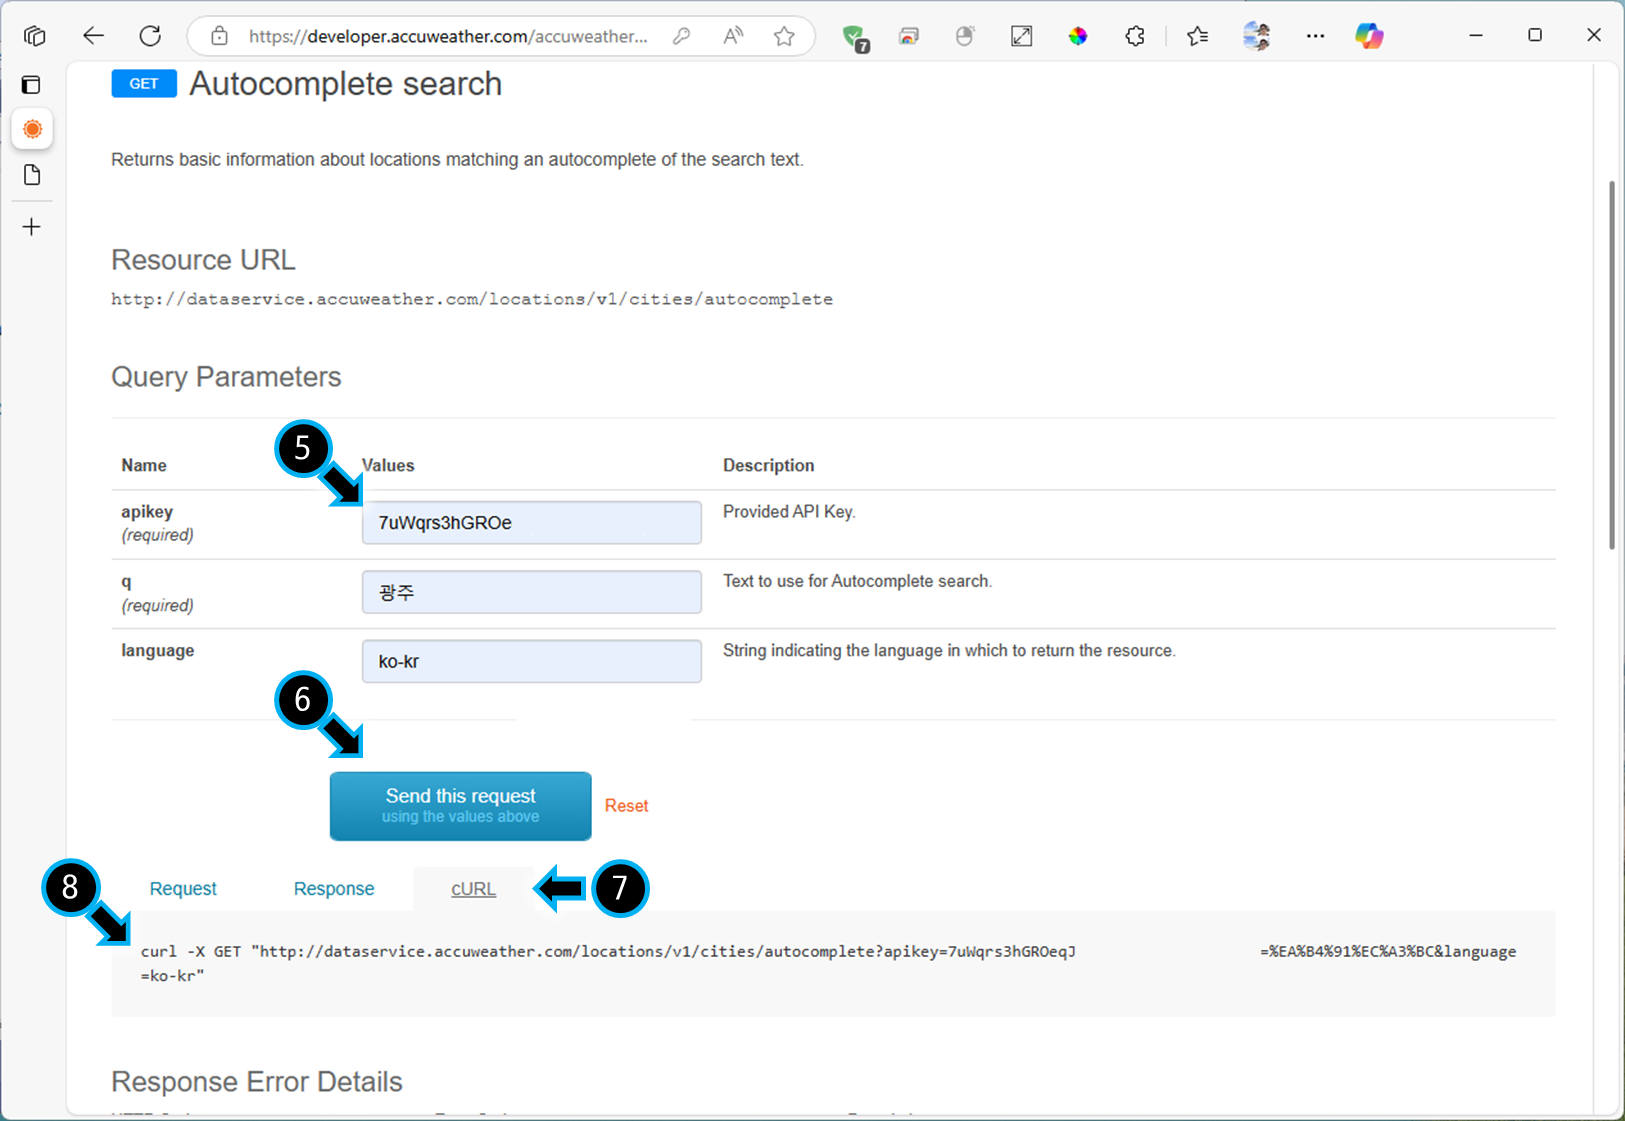Click the curl command text
The height and width of the screenshot is (1121, 1625).
828,963
